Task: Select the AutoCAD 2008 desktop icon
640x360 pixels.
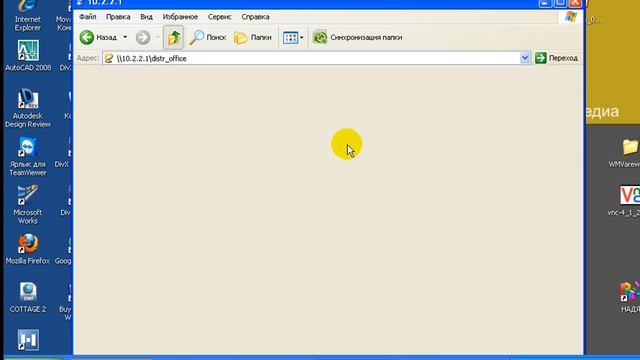Action: 28,56
